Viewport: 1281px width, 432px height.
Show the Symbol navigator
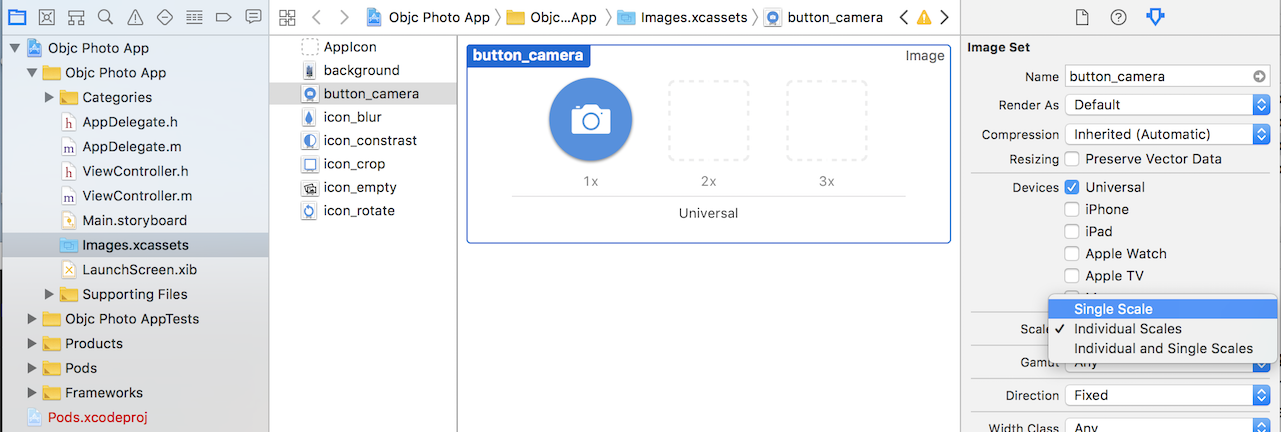click(x=76, y=17)
